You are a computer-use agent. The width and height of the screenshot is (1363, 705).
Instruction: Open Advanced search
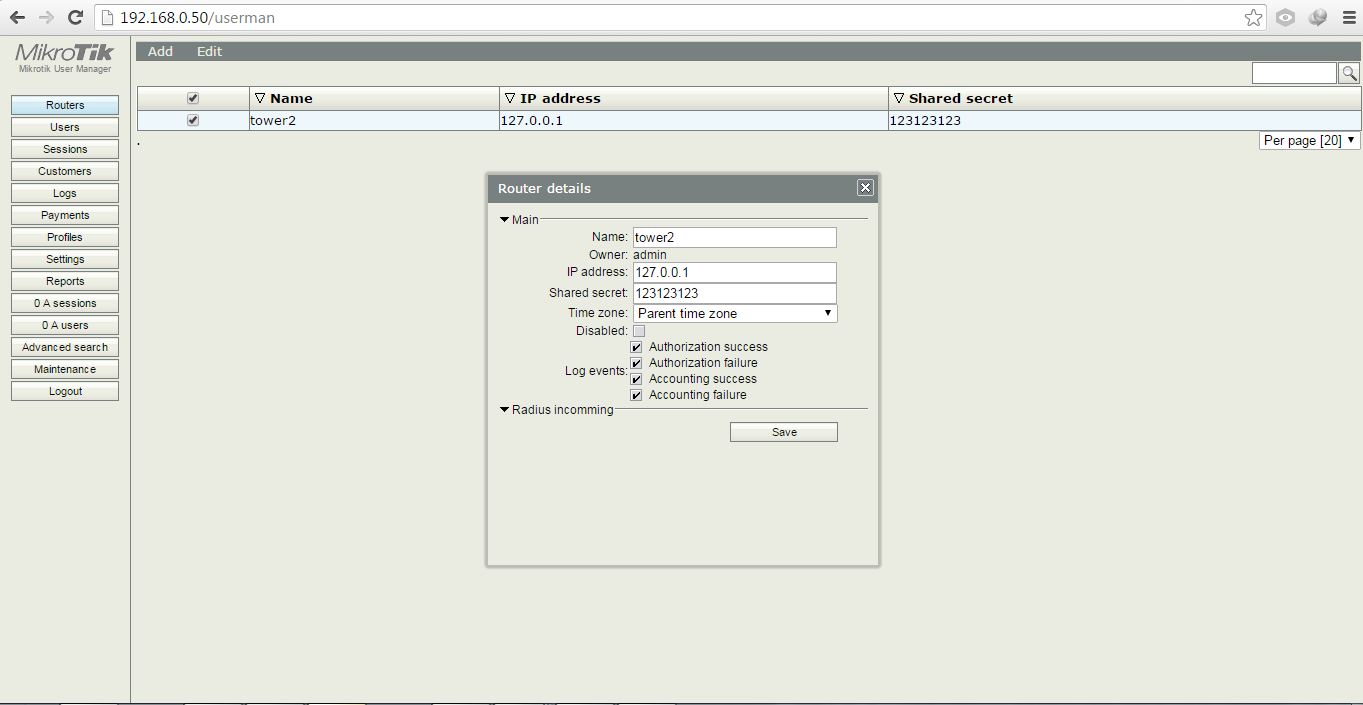(x=65, y=347)
